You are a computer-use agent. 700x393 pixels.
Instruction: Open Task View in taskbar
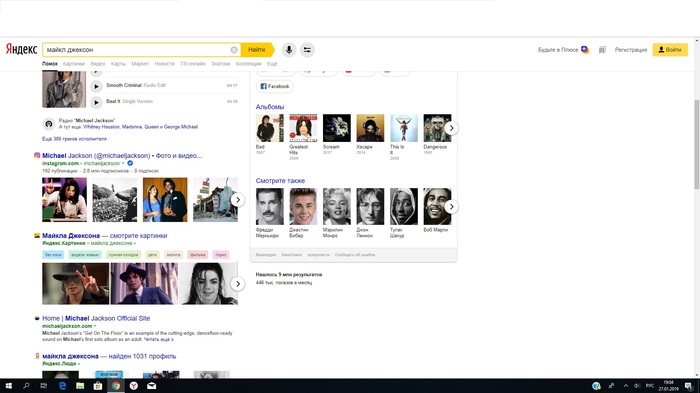click(43, 386)
